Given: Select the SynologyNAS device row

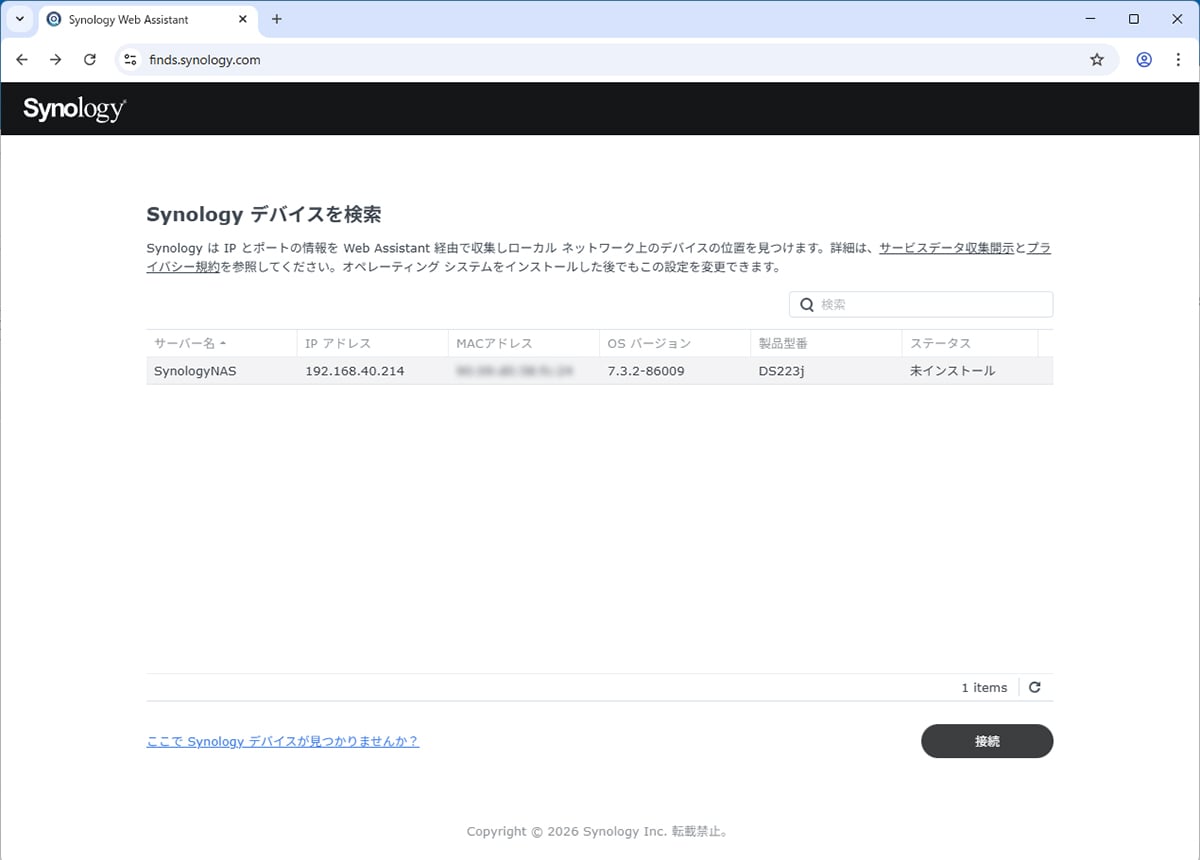Looking at the screenshot, I should click(598, 371).
